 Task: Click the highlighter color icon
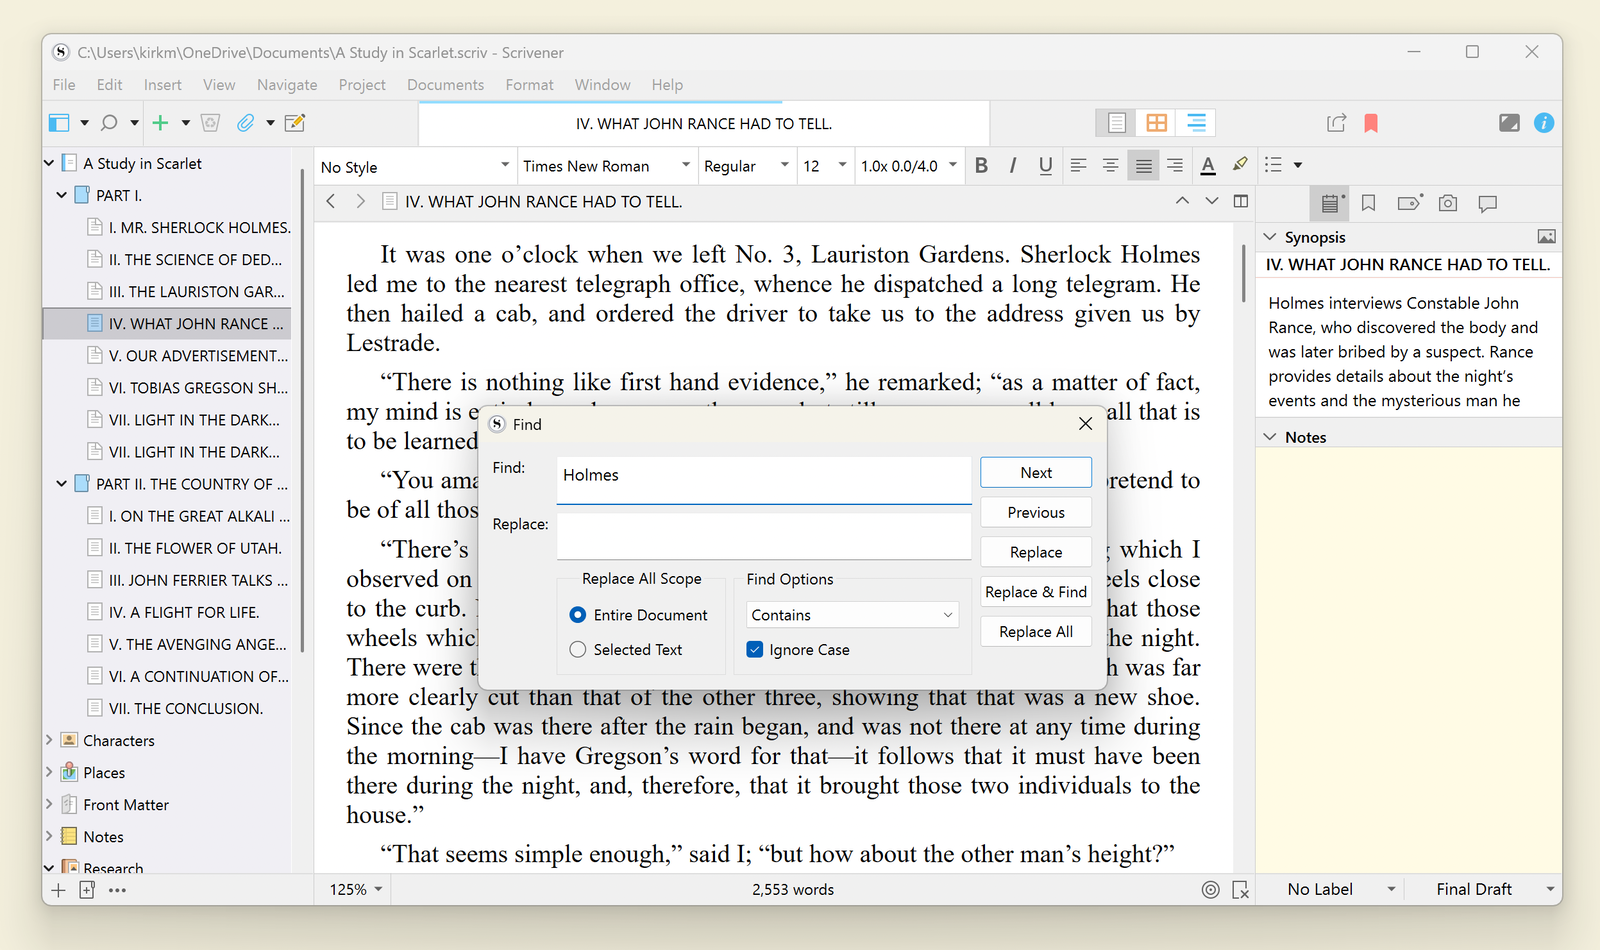tap(1240, 165)
